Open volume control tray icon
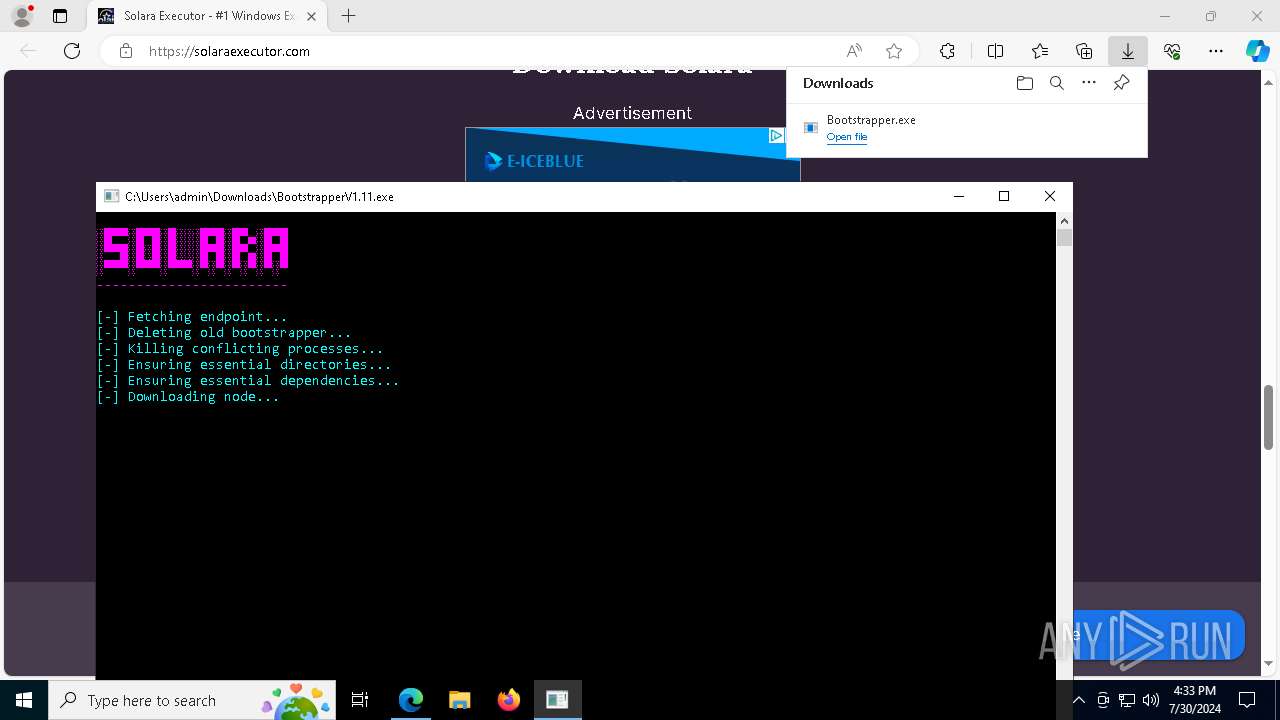Screen dimensions: 1280x720 (1151, 700)
